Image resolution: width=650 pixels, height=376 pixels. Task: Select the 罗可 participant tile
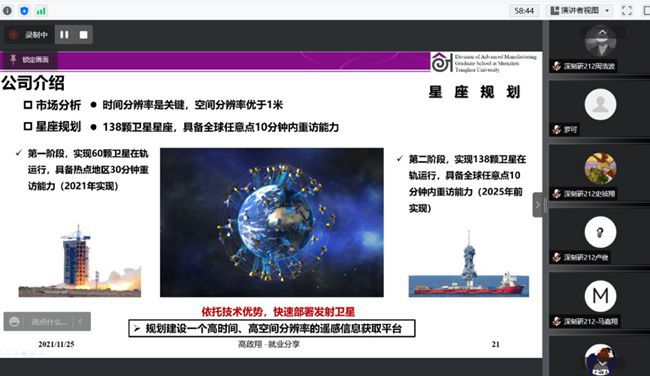point(599,109)
